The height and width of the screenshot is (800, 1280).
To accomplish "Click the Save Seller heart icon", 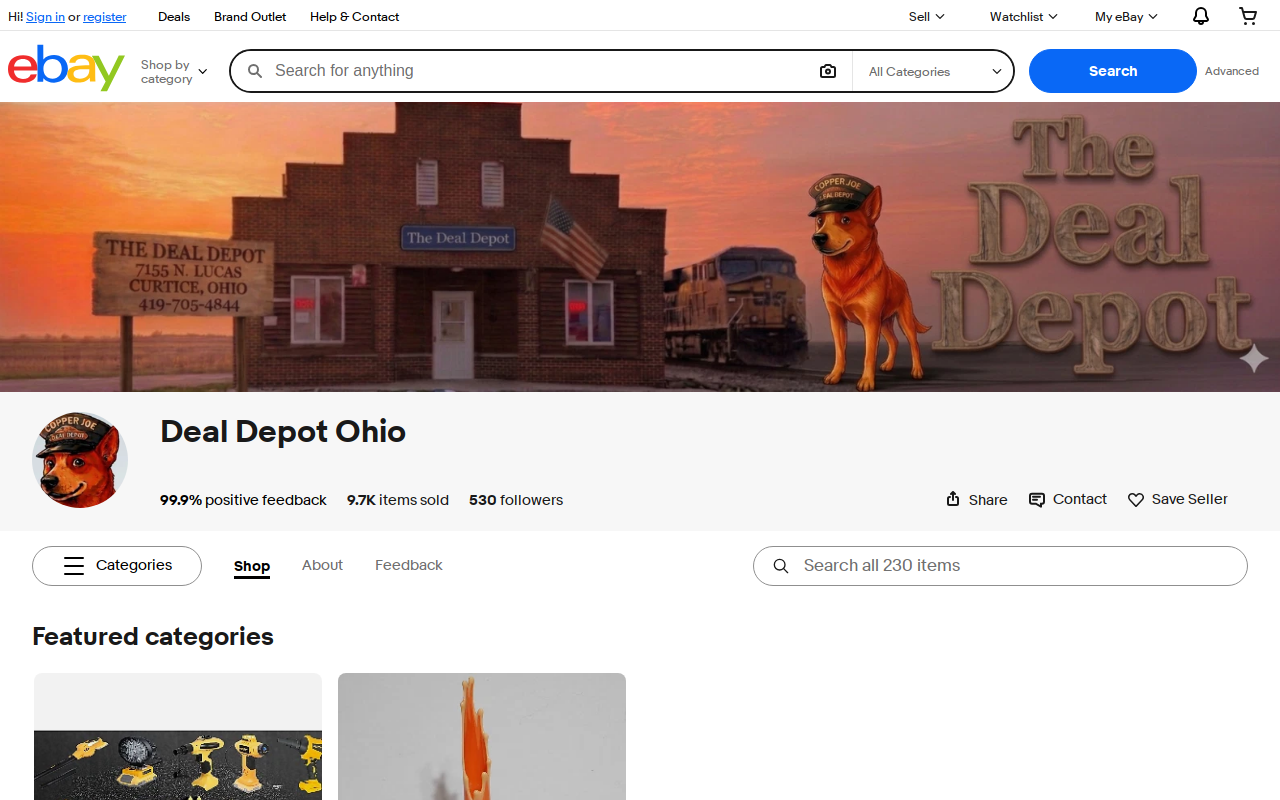I will 1136,499.
